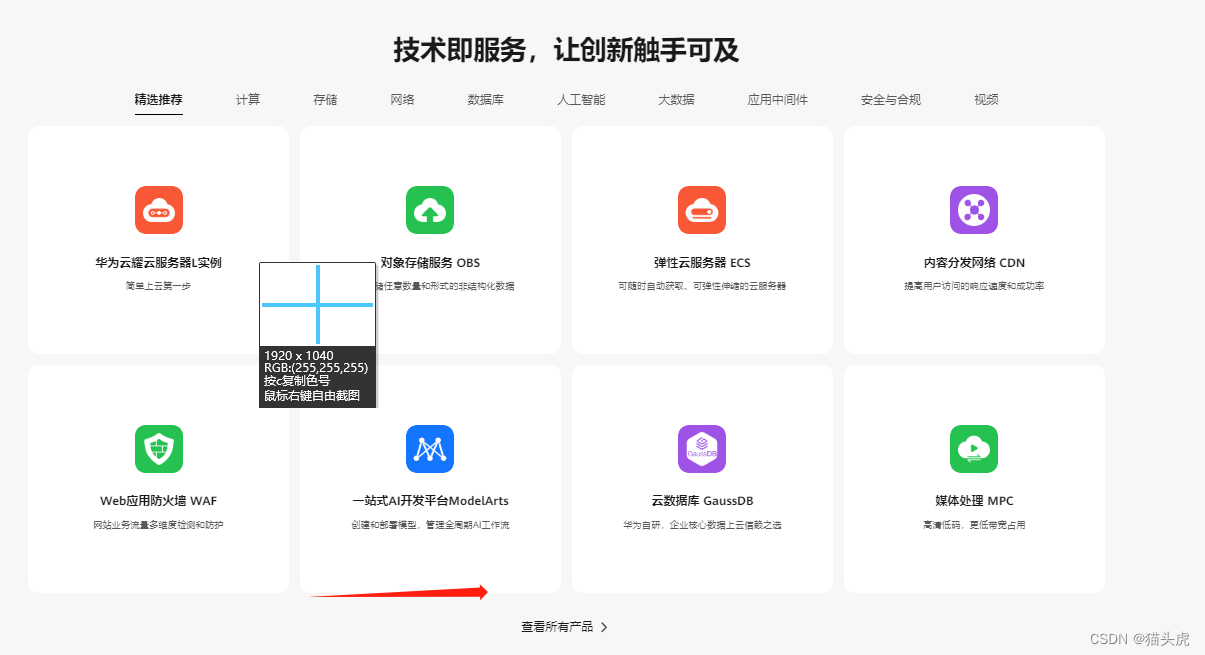Click the description 华为自研，企业核心数据上云信赖之选

(x=702, y=525)
